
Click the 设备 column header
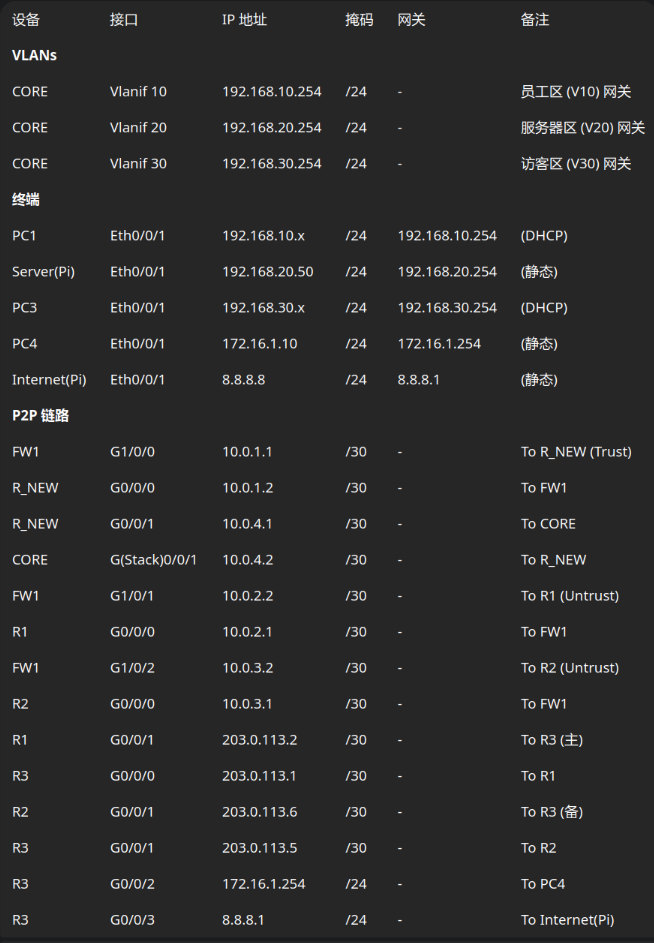(26, 20)
